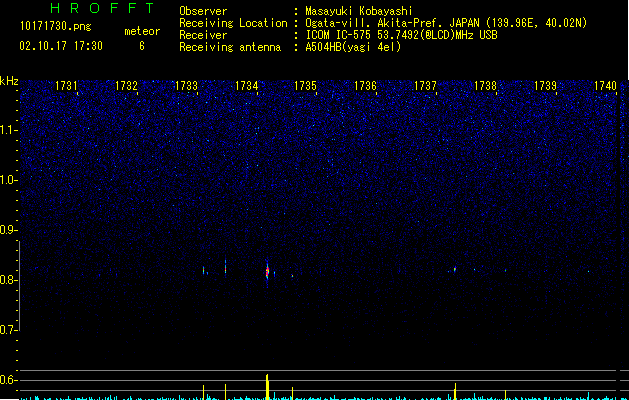
Task: Click the 0.8 kHz axis tick label
Action: pyautogui.click(x=9, y=280)
